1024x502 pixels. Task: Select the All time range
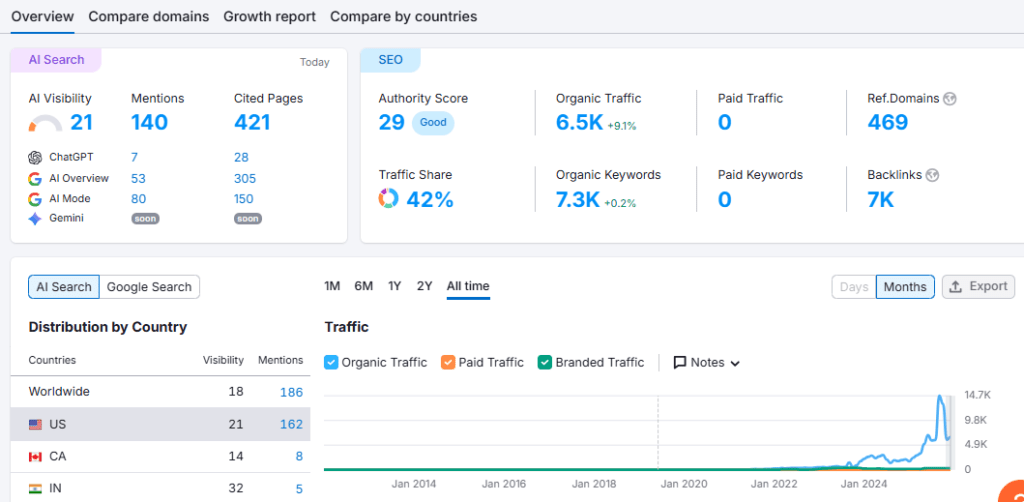coord(468,286)
